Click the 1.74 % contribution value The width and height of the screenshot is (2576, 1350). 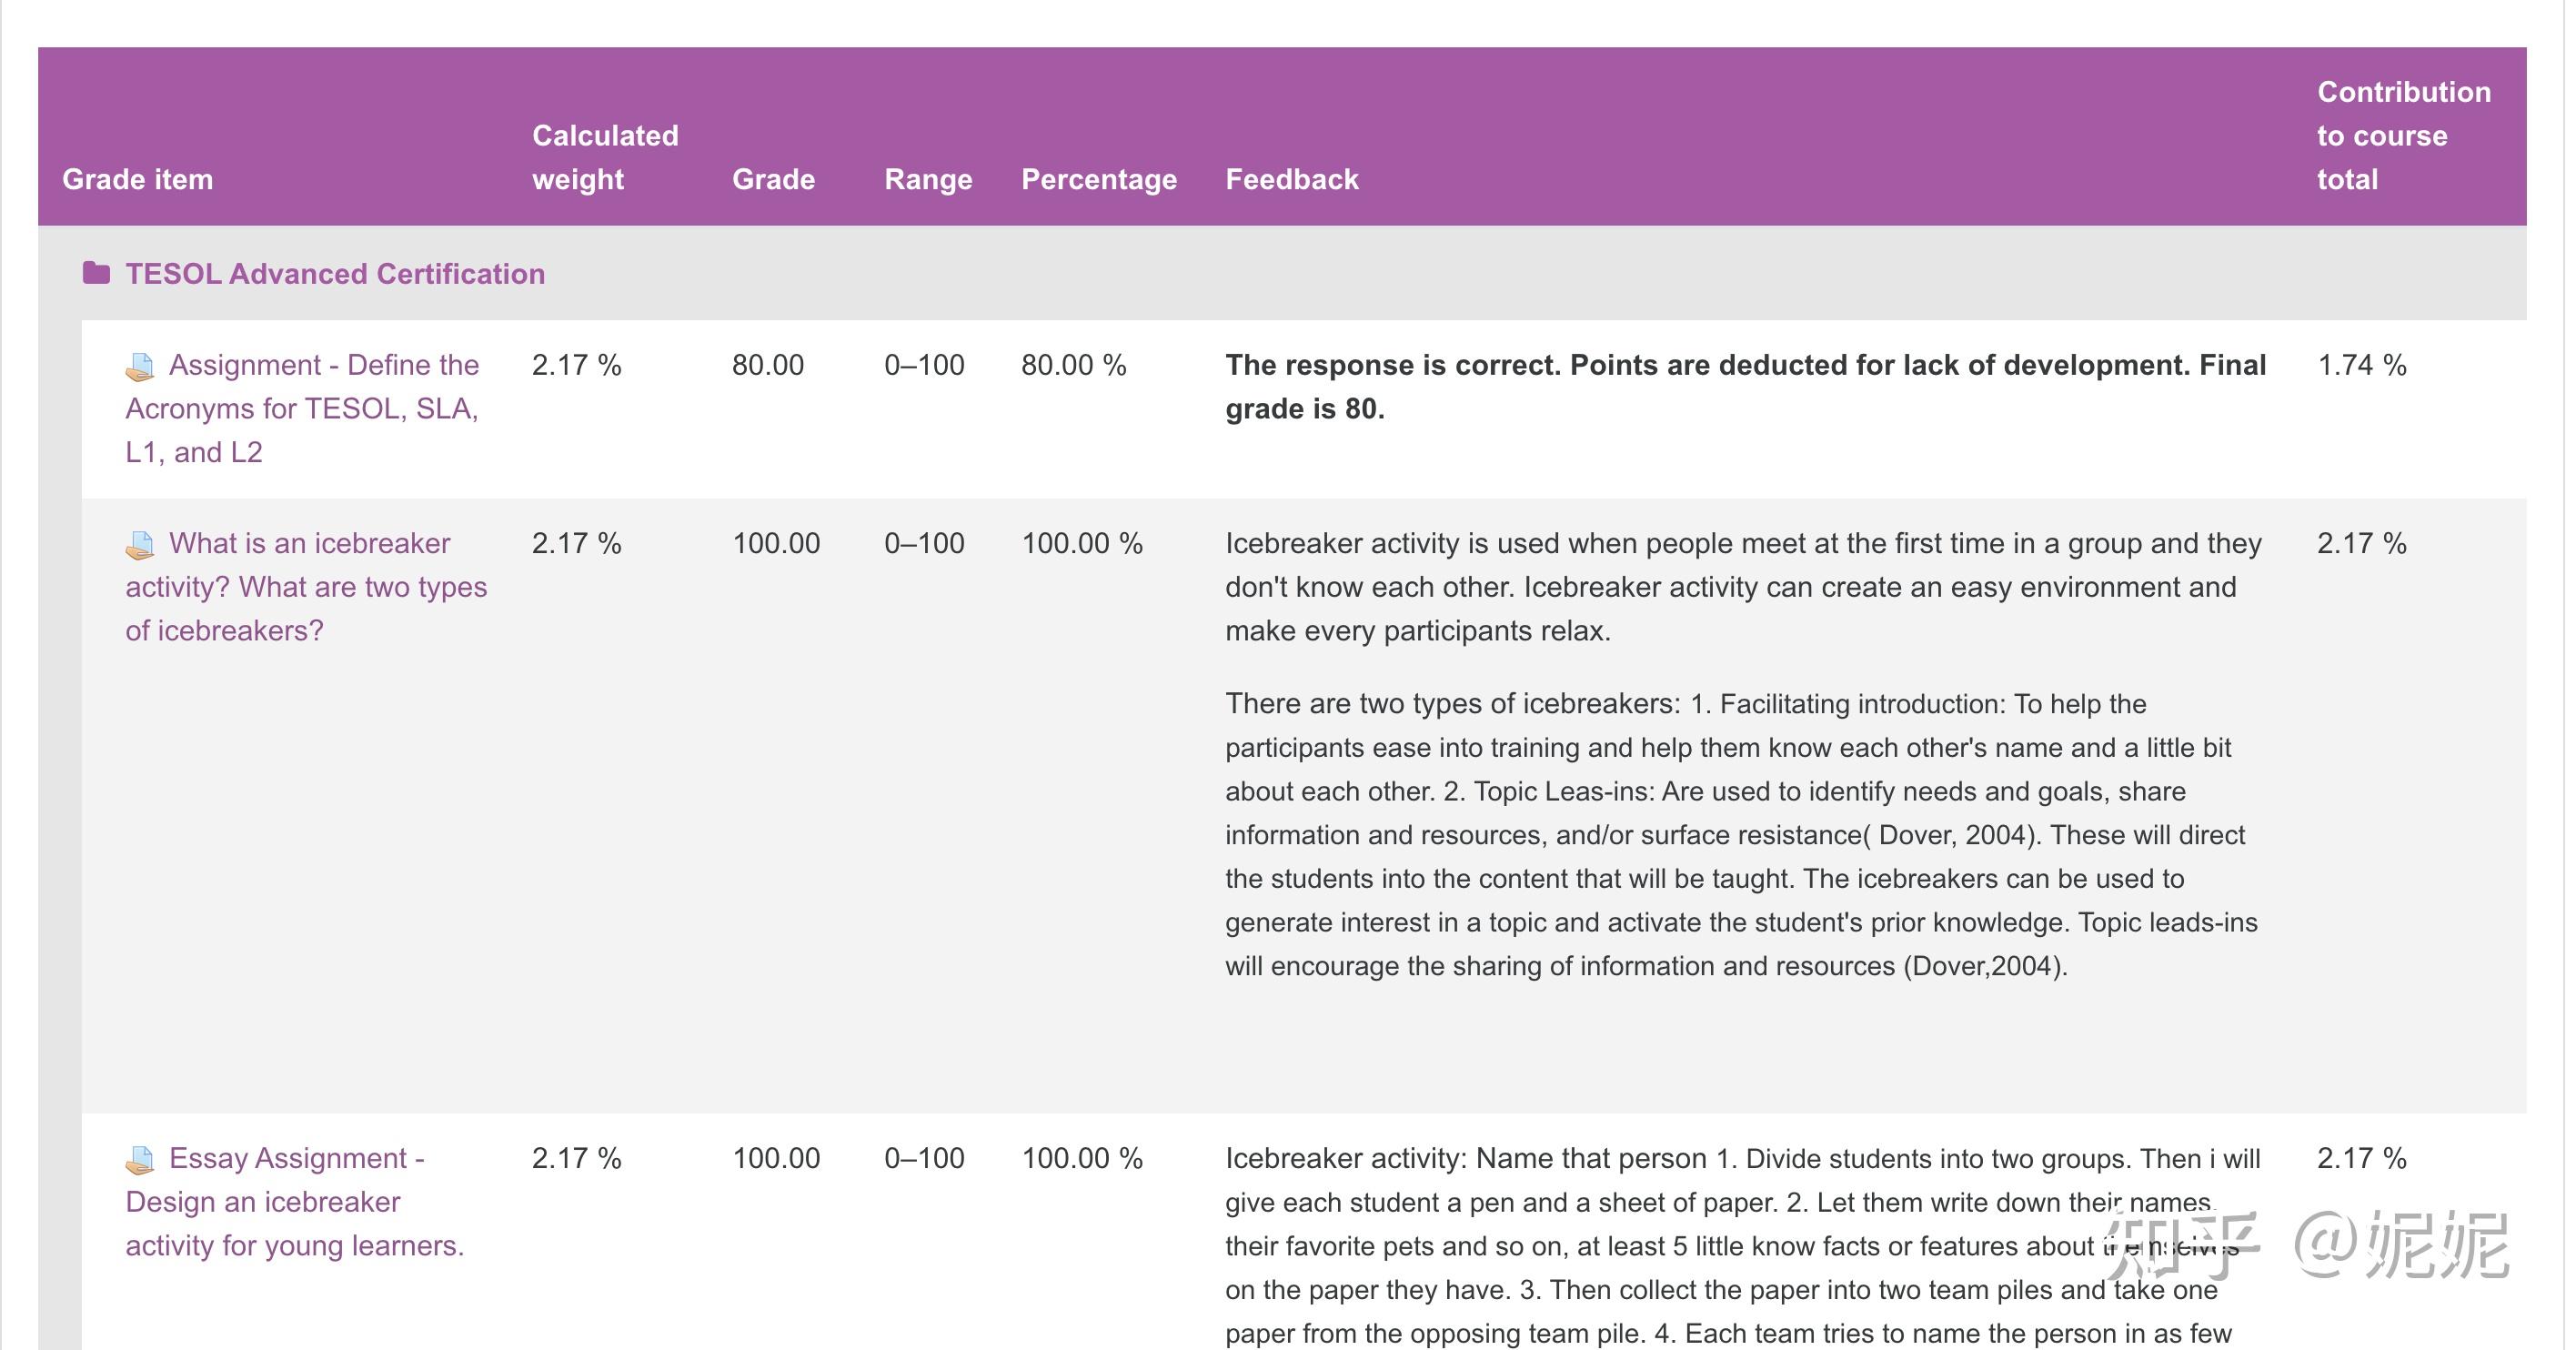pyautogui.click(x=2361, y=365)
